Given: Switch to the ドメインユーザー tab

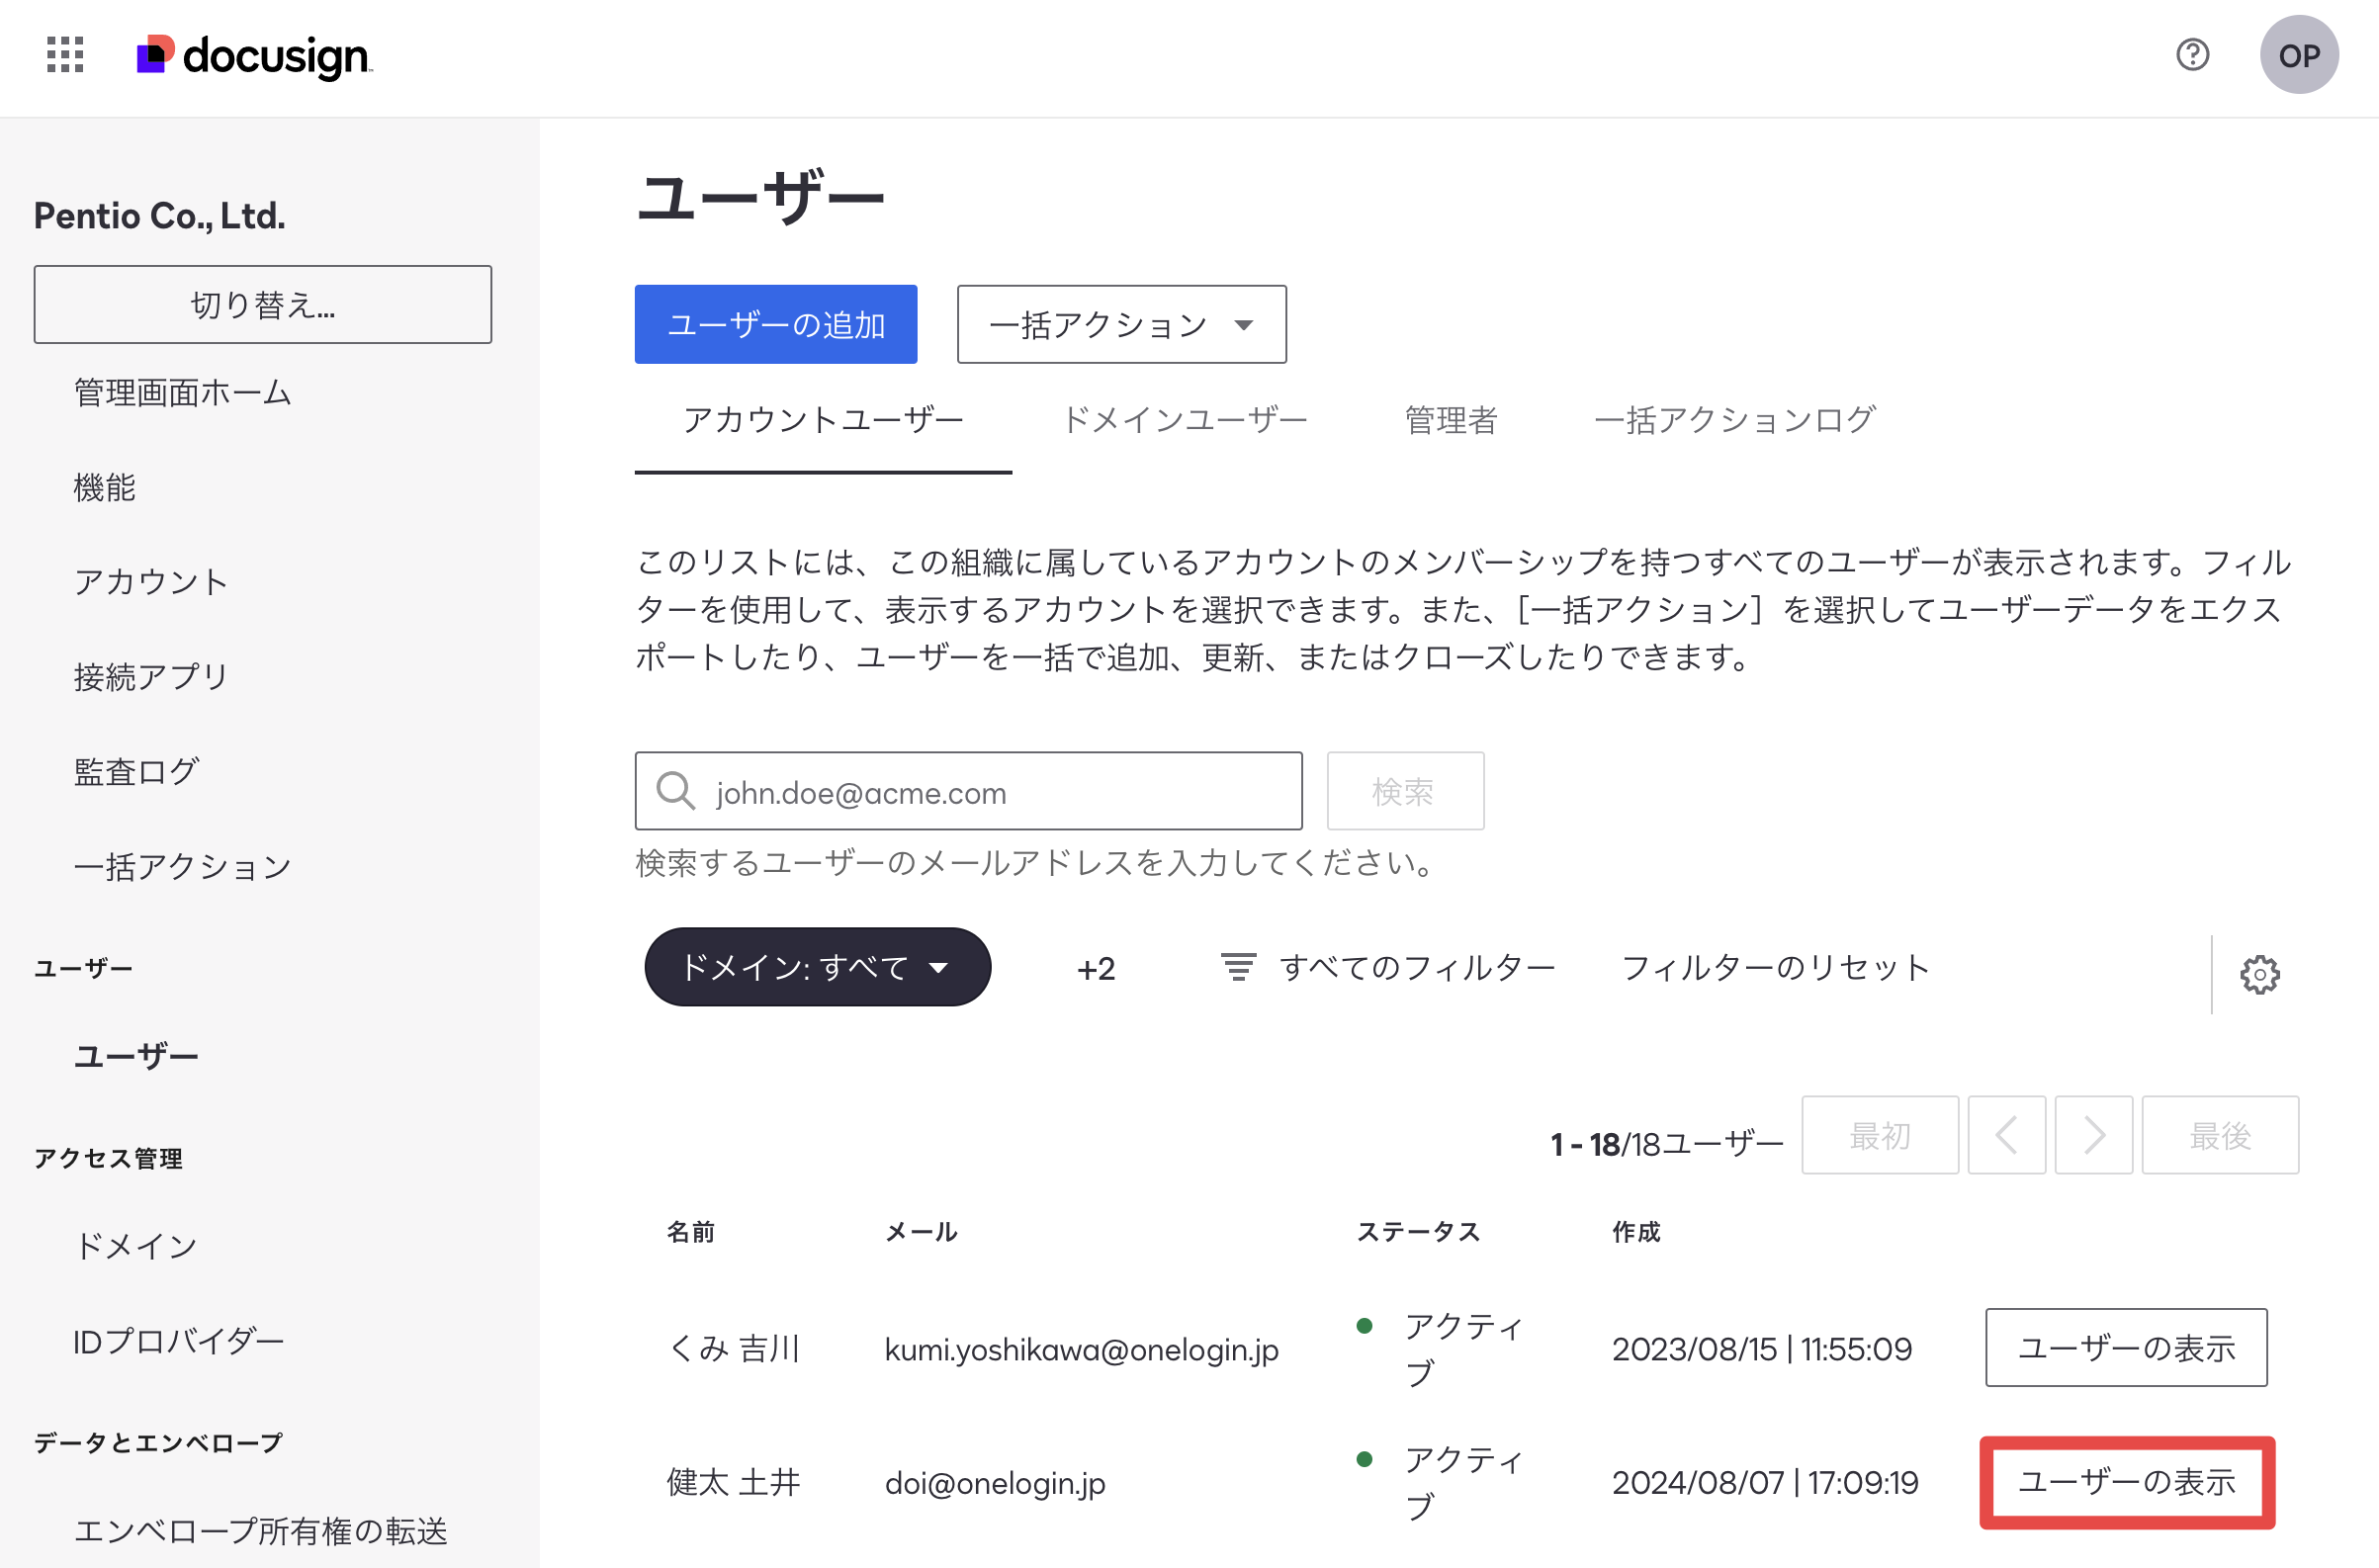Looking at the screenshot, I should pos(1184,420).
